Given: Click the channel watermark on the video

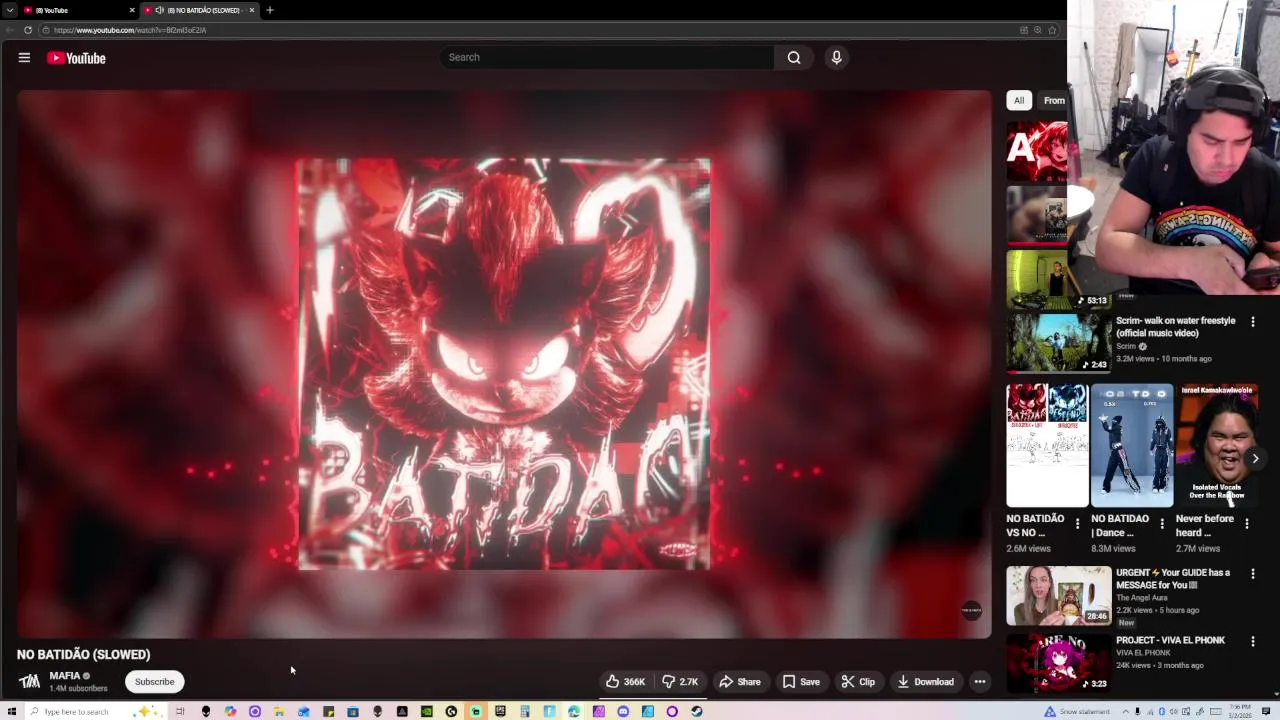Looking at the screenshot, I should (x=971, y=611).
